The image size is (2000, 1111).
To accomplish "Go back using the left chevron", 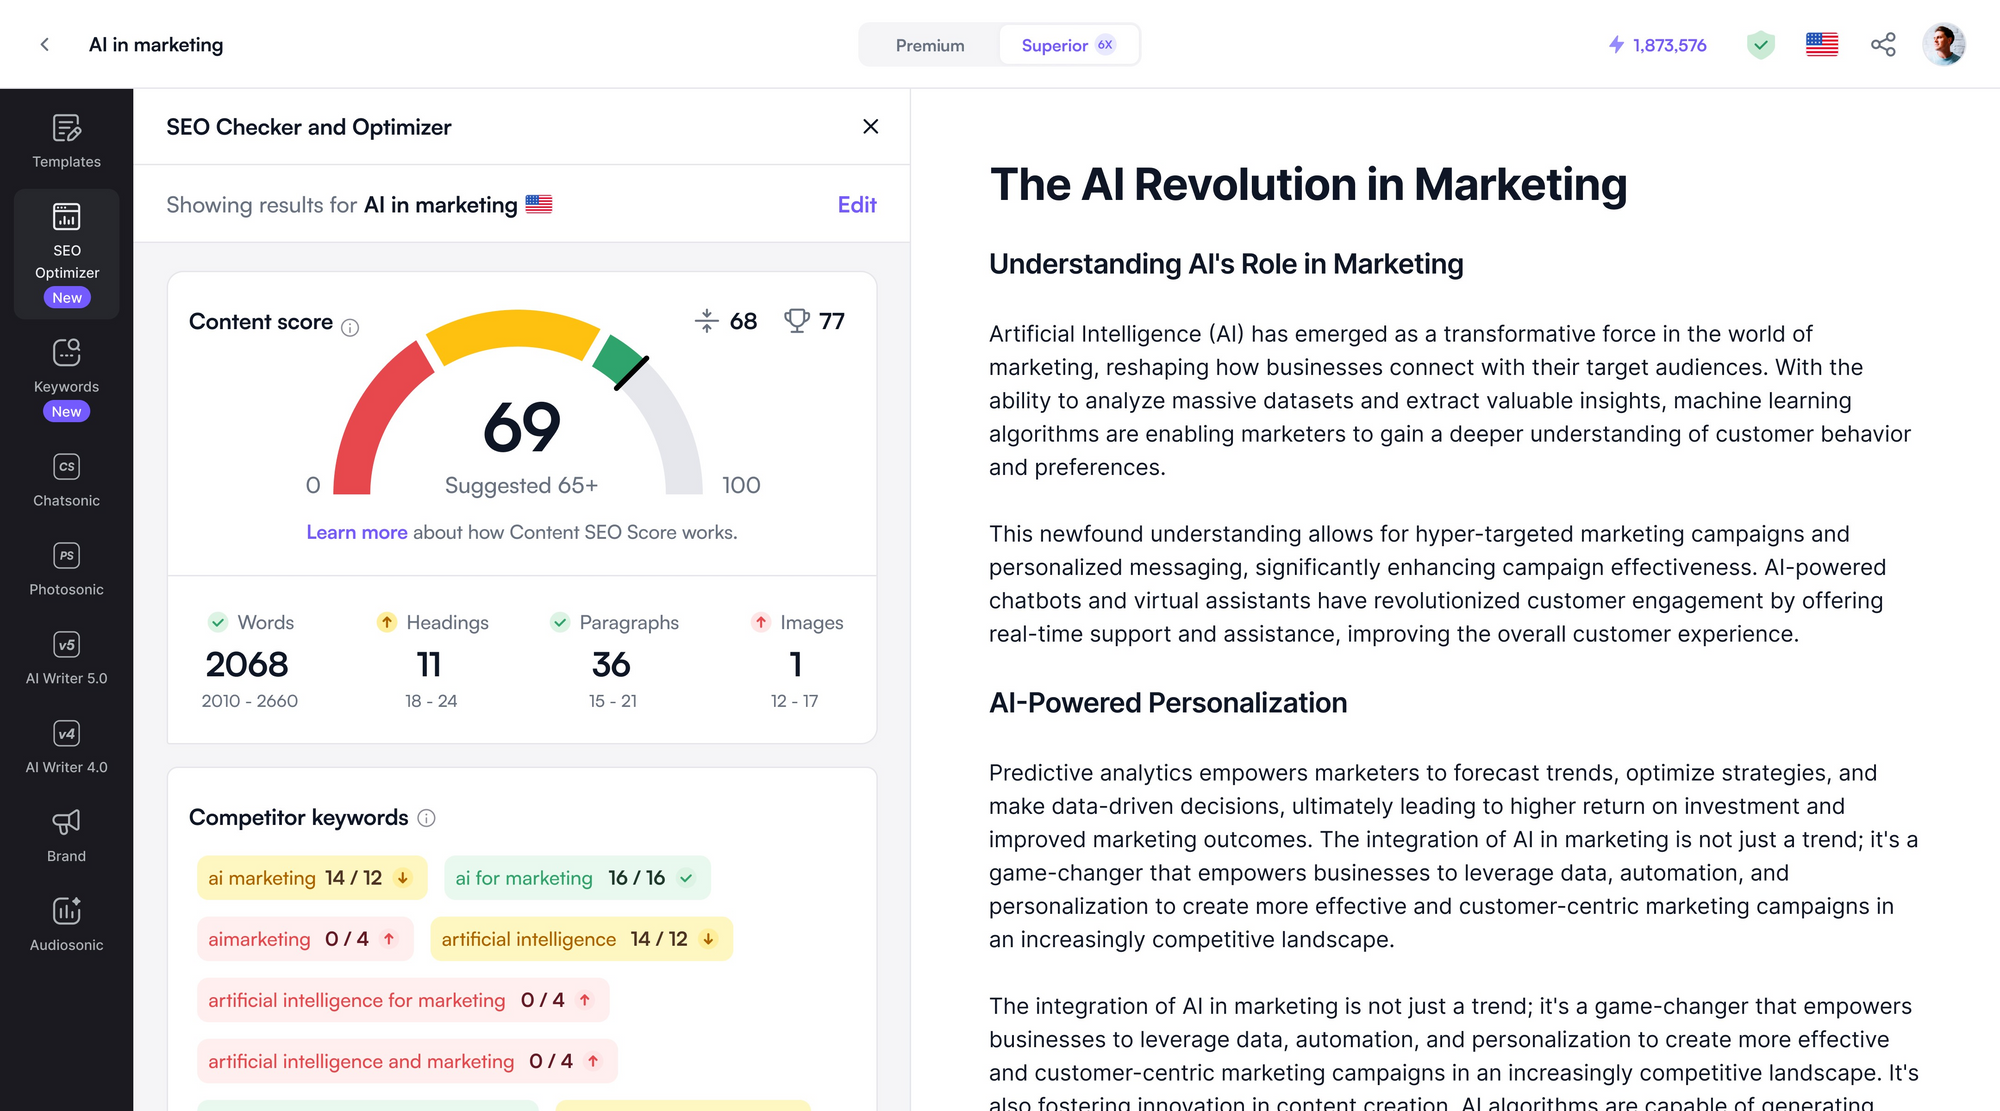I will click(x=44, y=45).
